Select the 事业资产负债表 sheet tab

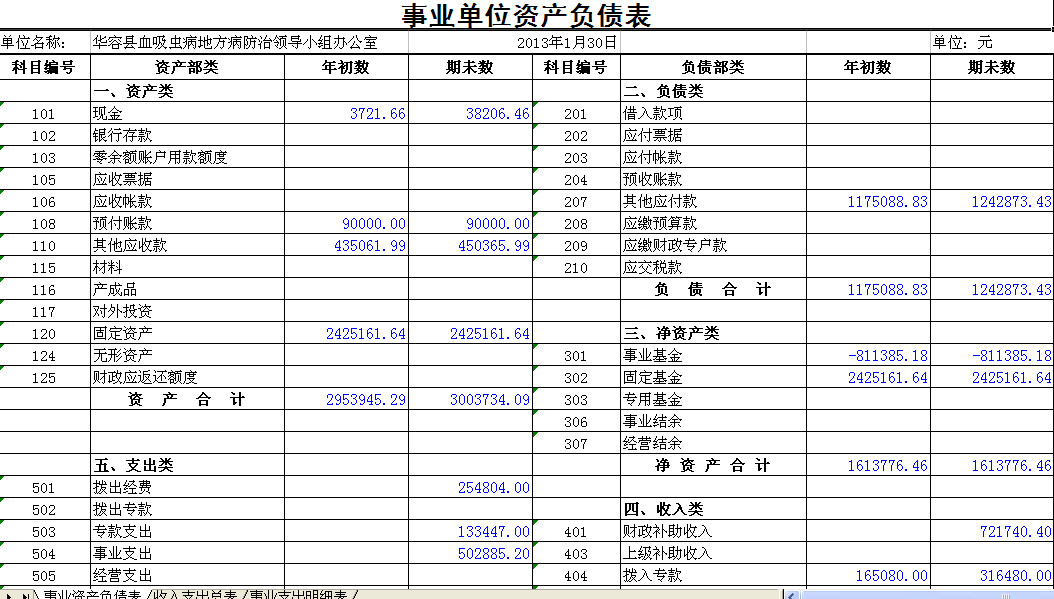point(91,595)
